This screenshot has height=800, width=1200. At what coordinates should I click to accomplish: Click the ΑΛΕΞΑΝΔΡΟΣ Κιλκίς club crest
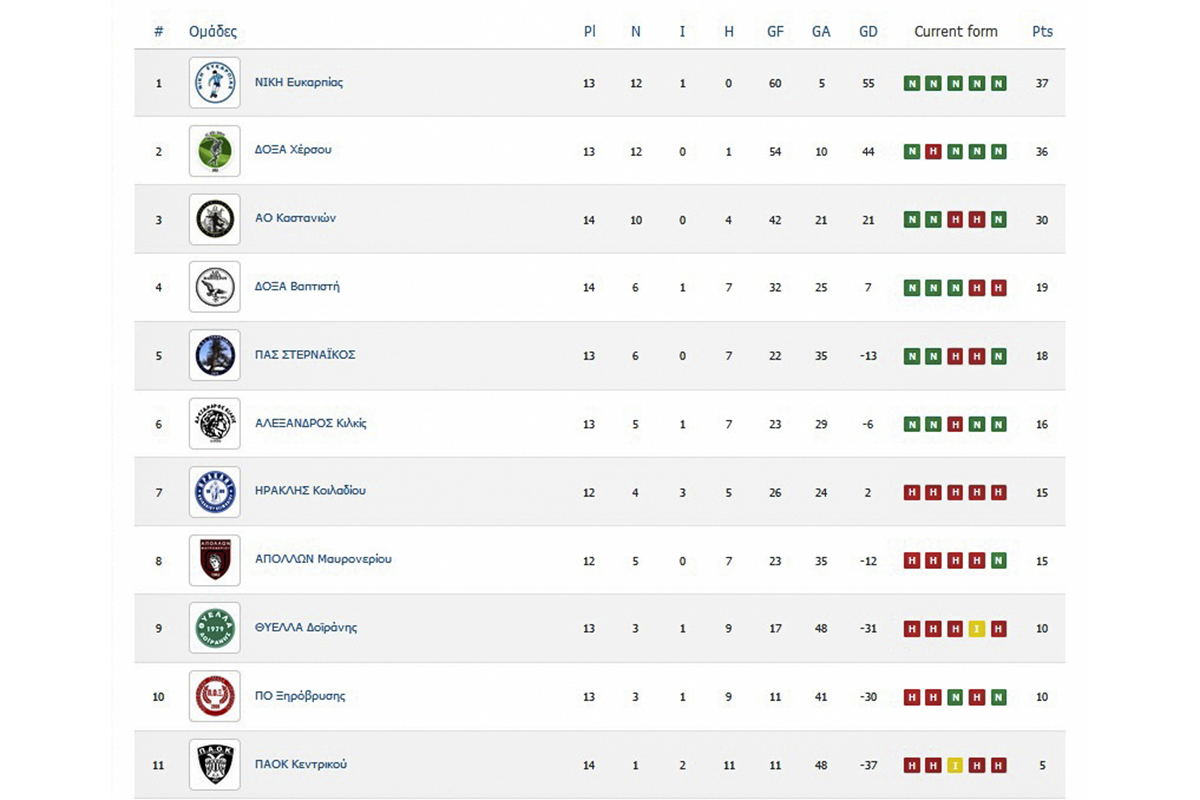point(214,423)
